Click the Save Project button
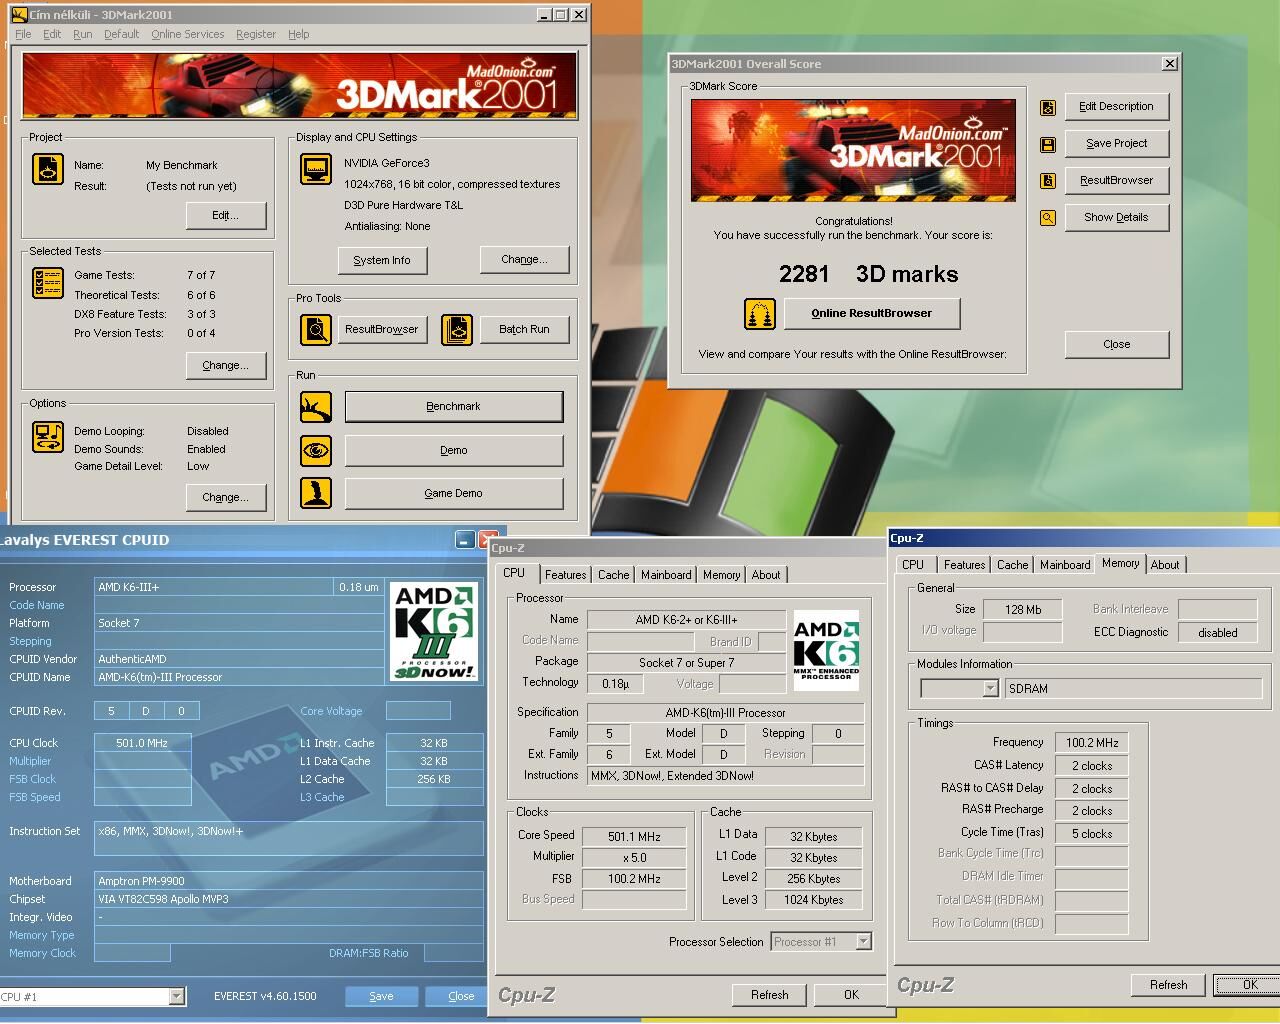 click(x=1116, y=143)
